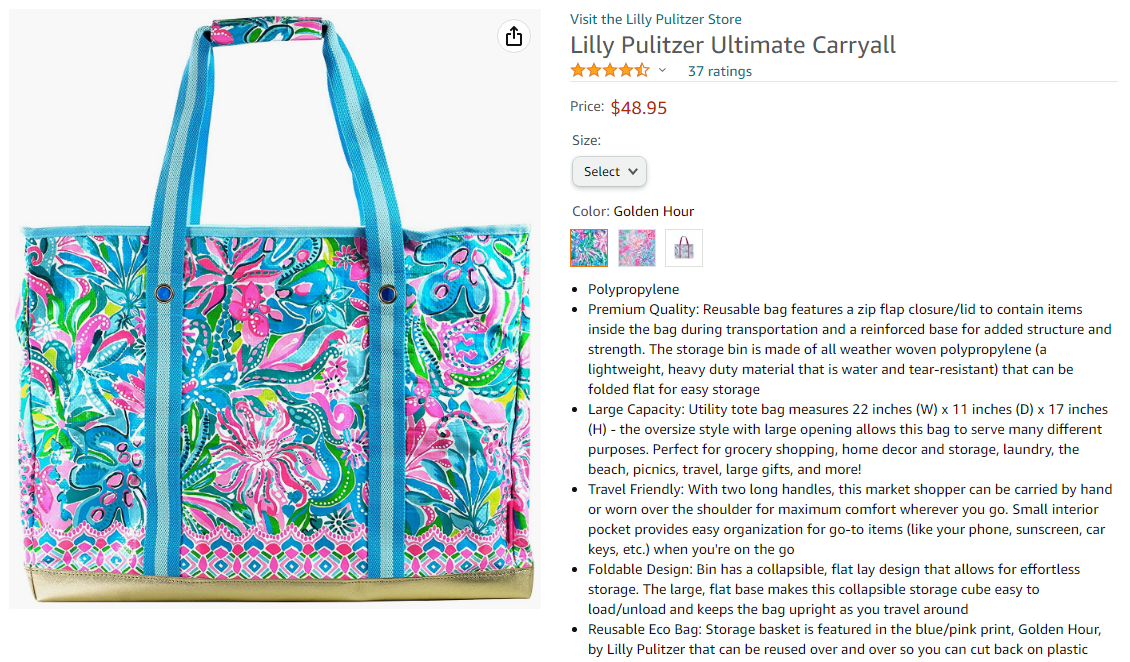Expand the star rating breakdown chevron
Viewport: 1130px width, 662px height.
pyautogui.click(x=661, y=72)
